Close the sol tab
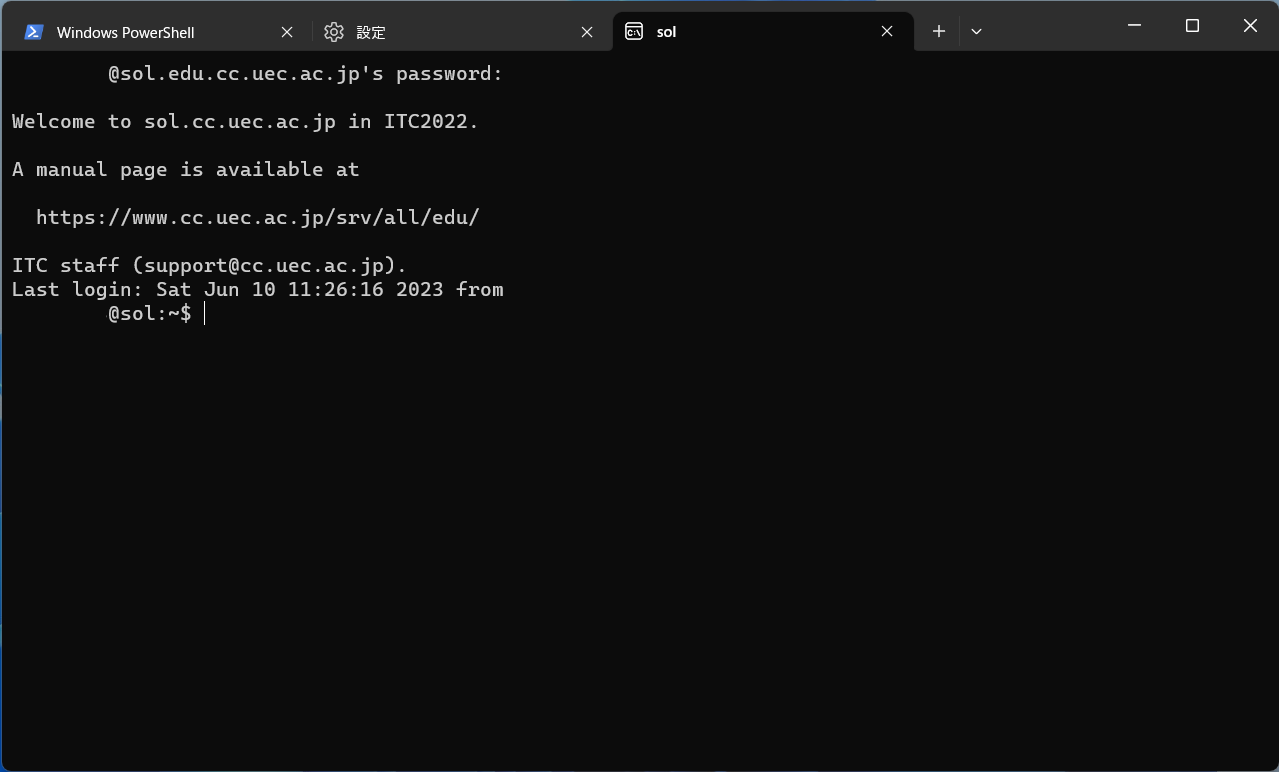 (x=887, y=32)
